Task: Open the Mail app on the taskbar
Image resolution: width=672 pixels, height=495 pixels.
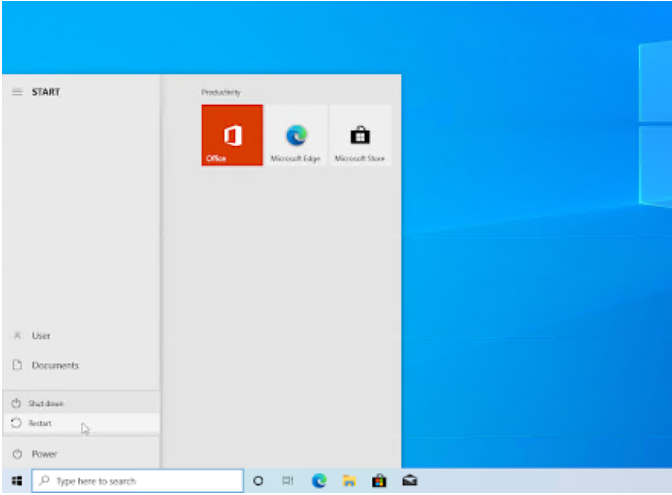Action: pyautogui.click(x=410, y=481)
